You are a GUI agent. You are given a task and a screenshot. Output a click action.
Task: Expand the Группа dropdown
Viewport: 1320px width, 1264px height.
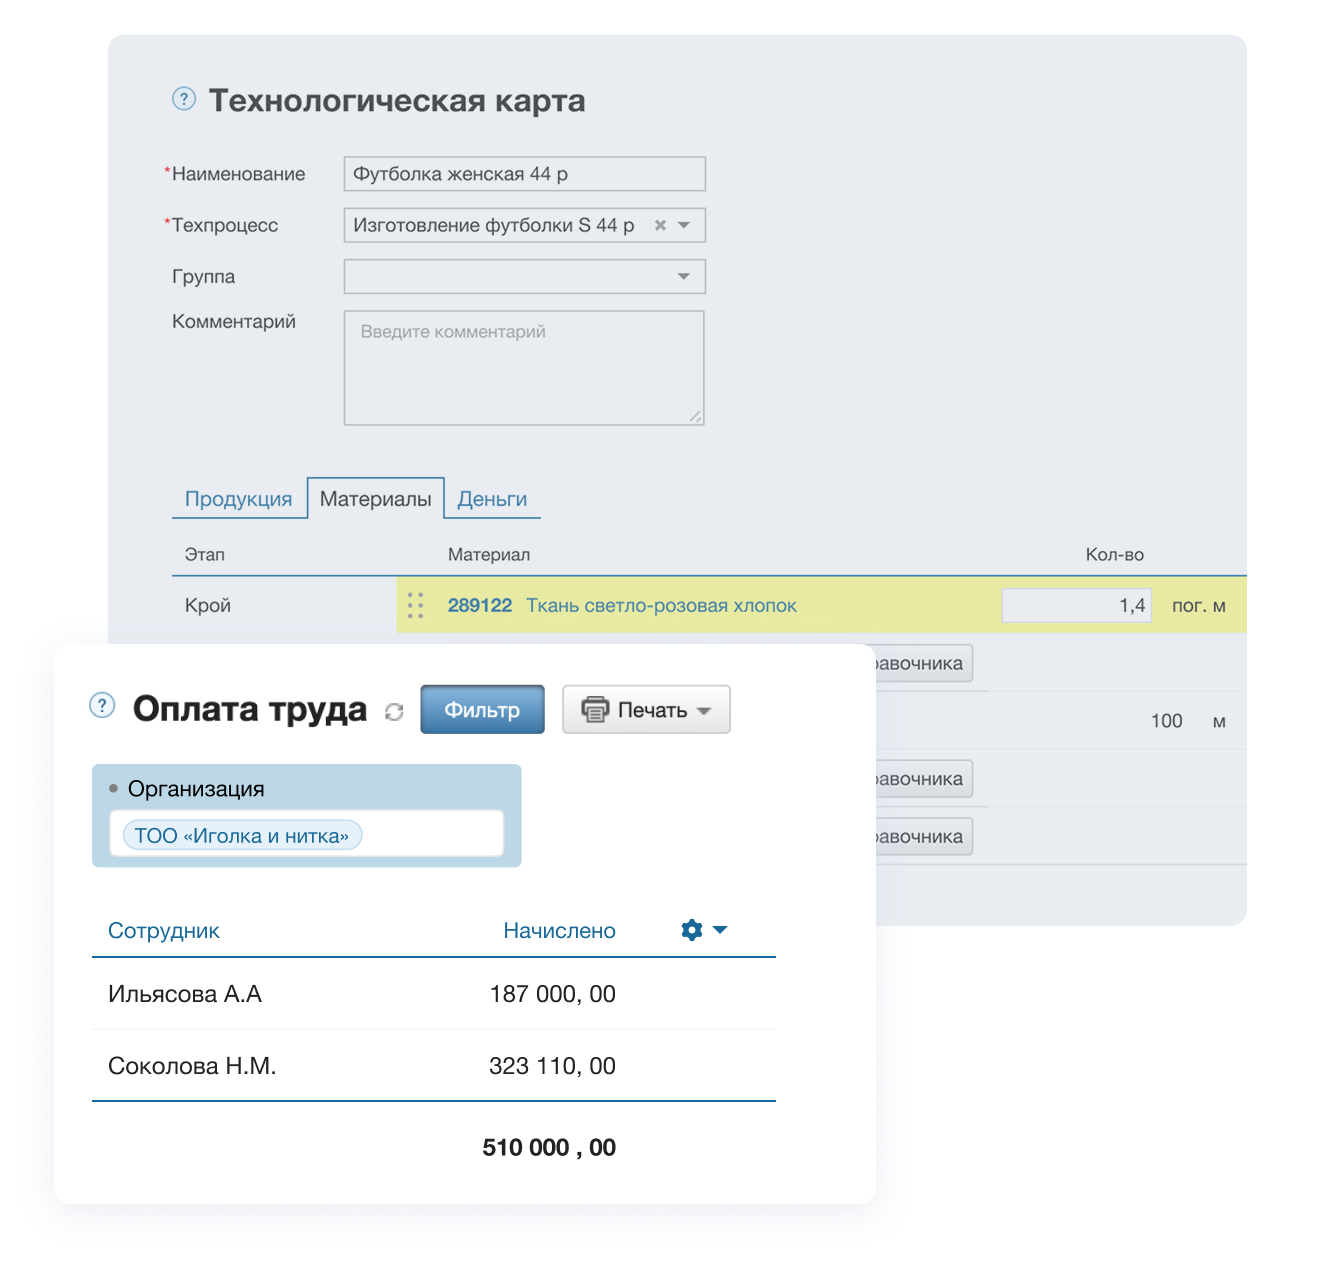click(684, 276)
